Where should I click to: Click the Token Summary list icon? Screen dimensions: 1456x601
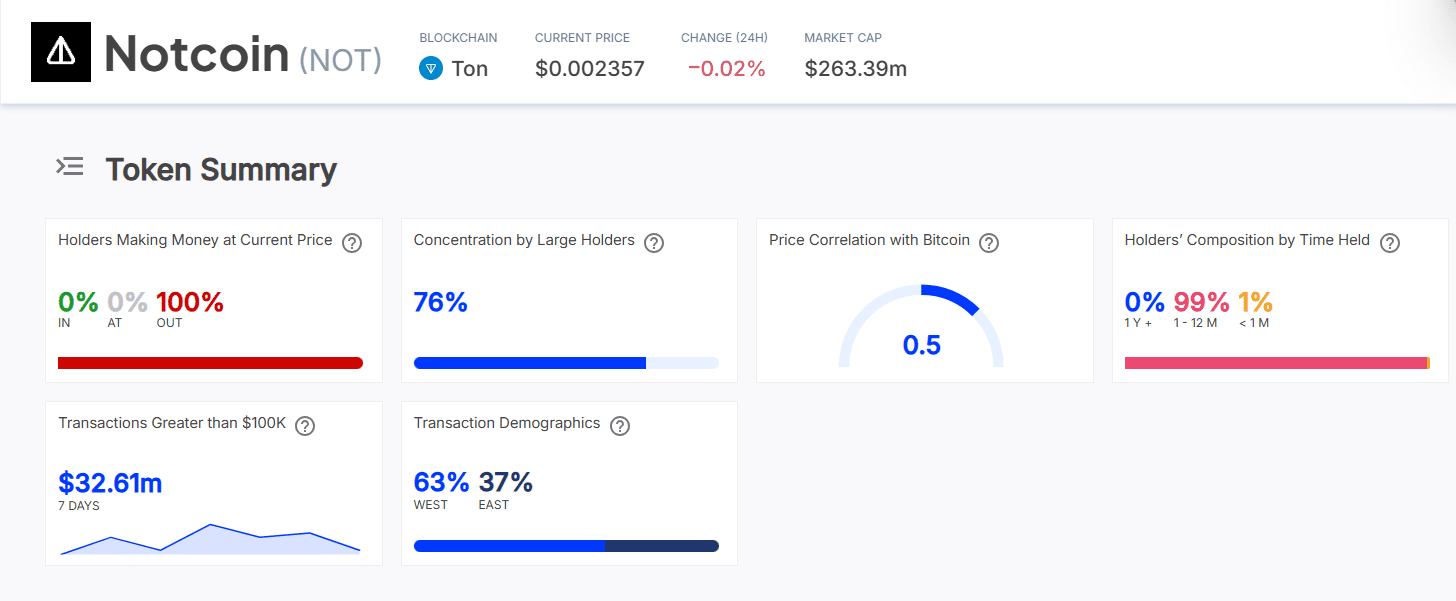click(70, 167)
